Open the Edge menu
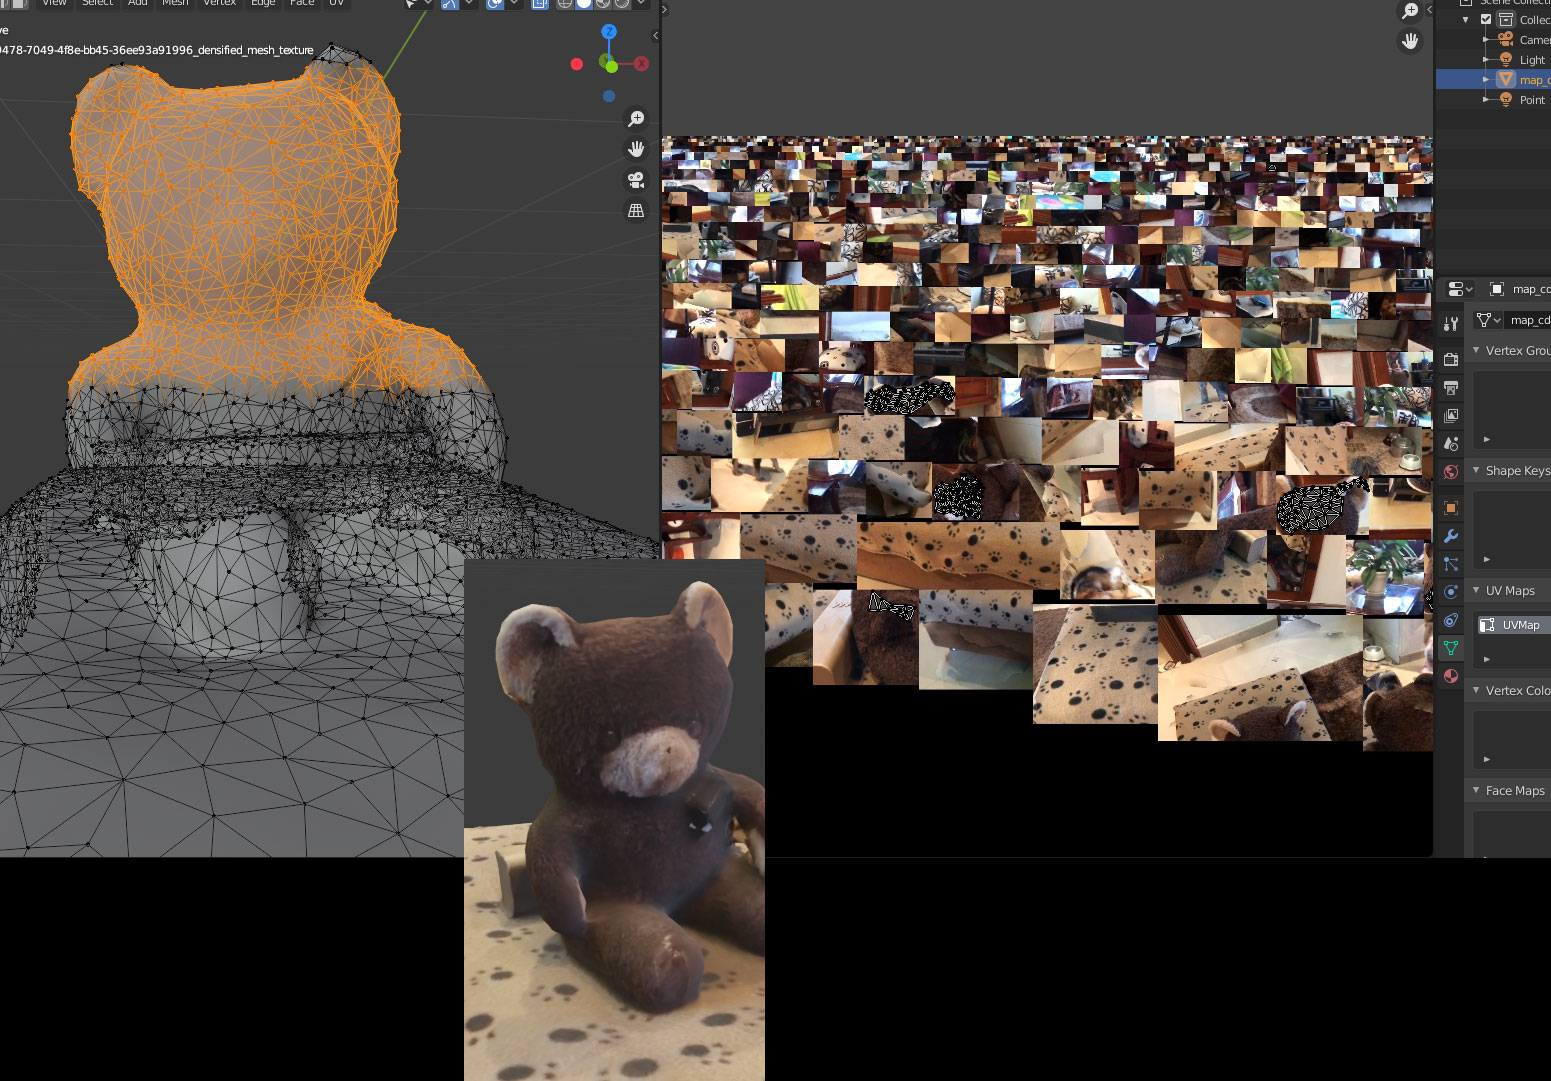The width and height of the screenshot is (1551, 1081). coord(263,3)
